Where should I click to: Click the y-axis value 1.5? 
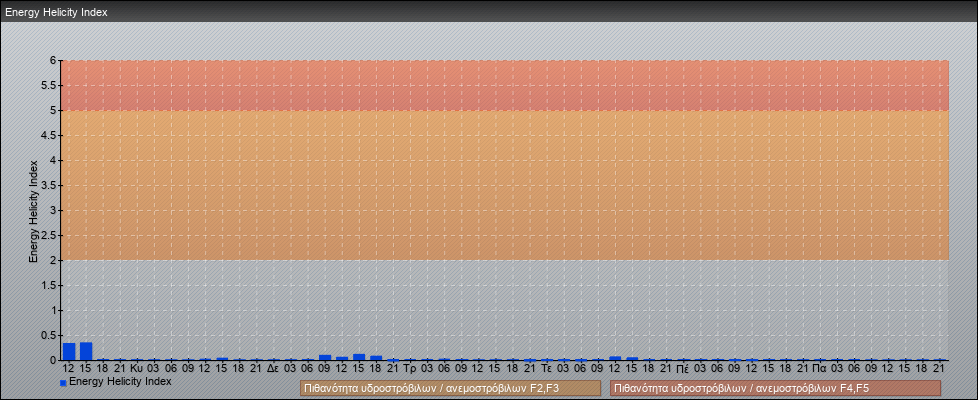click(x=50, y=285)
